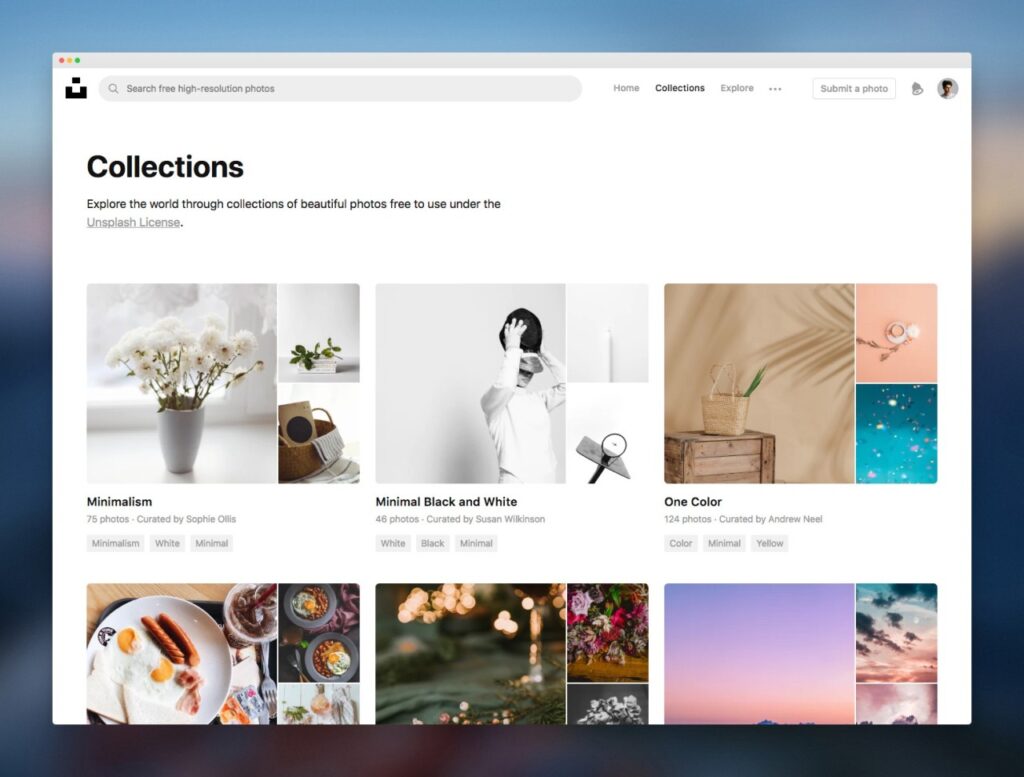This screenshot has width=1024, height=777.
Task: Click the search magnifier icon
Action: pos(114,88)
